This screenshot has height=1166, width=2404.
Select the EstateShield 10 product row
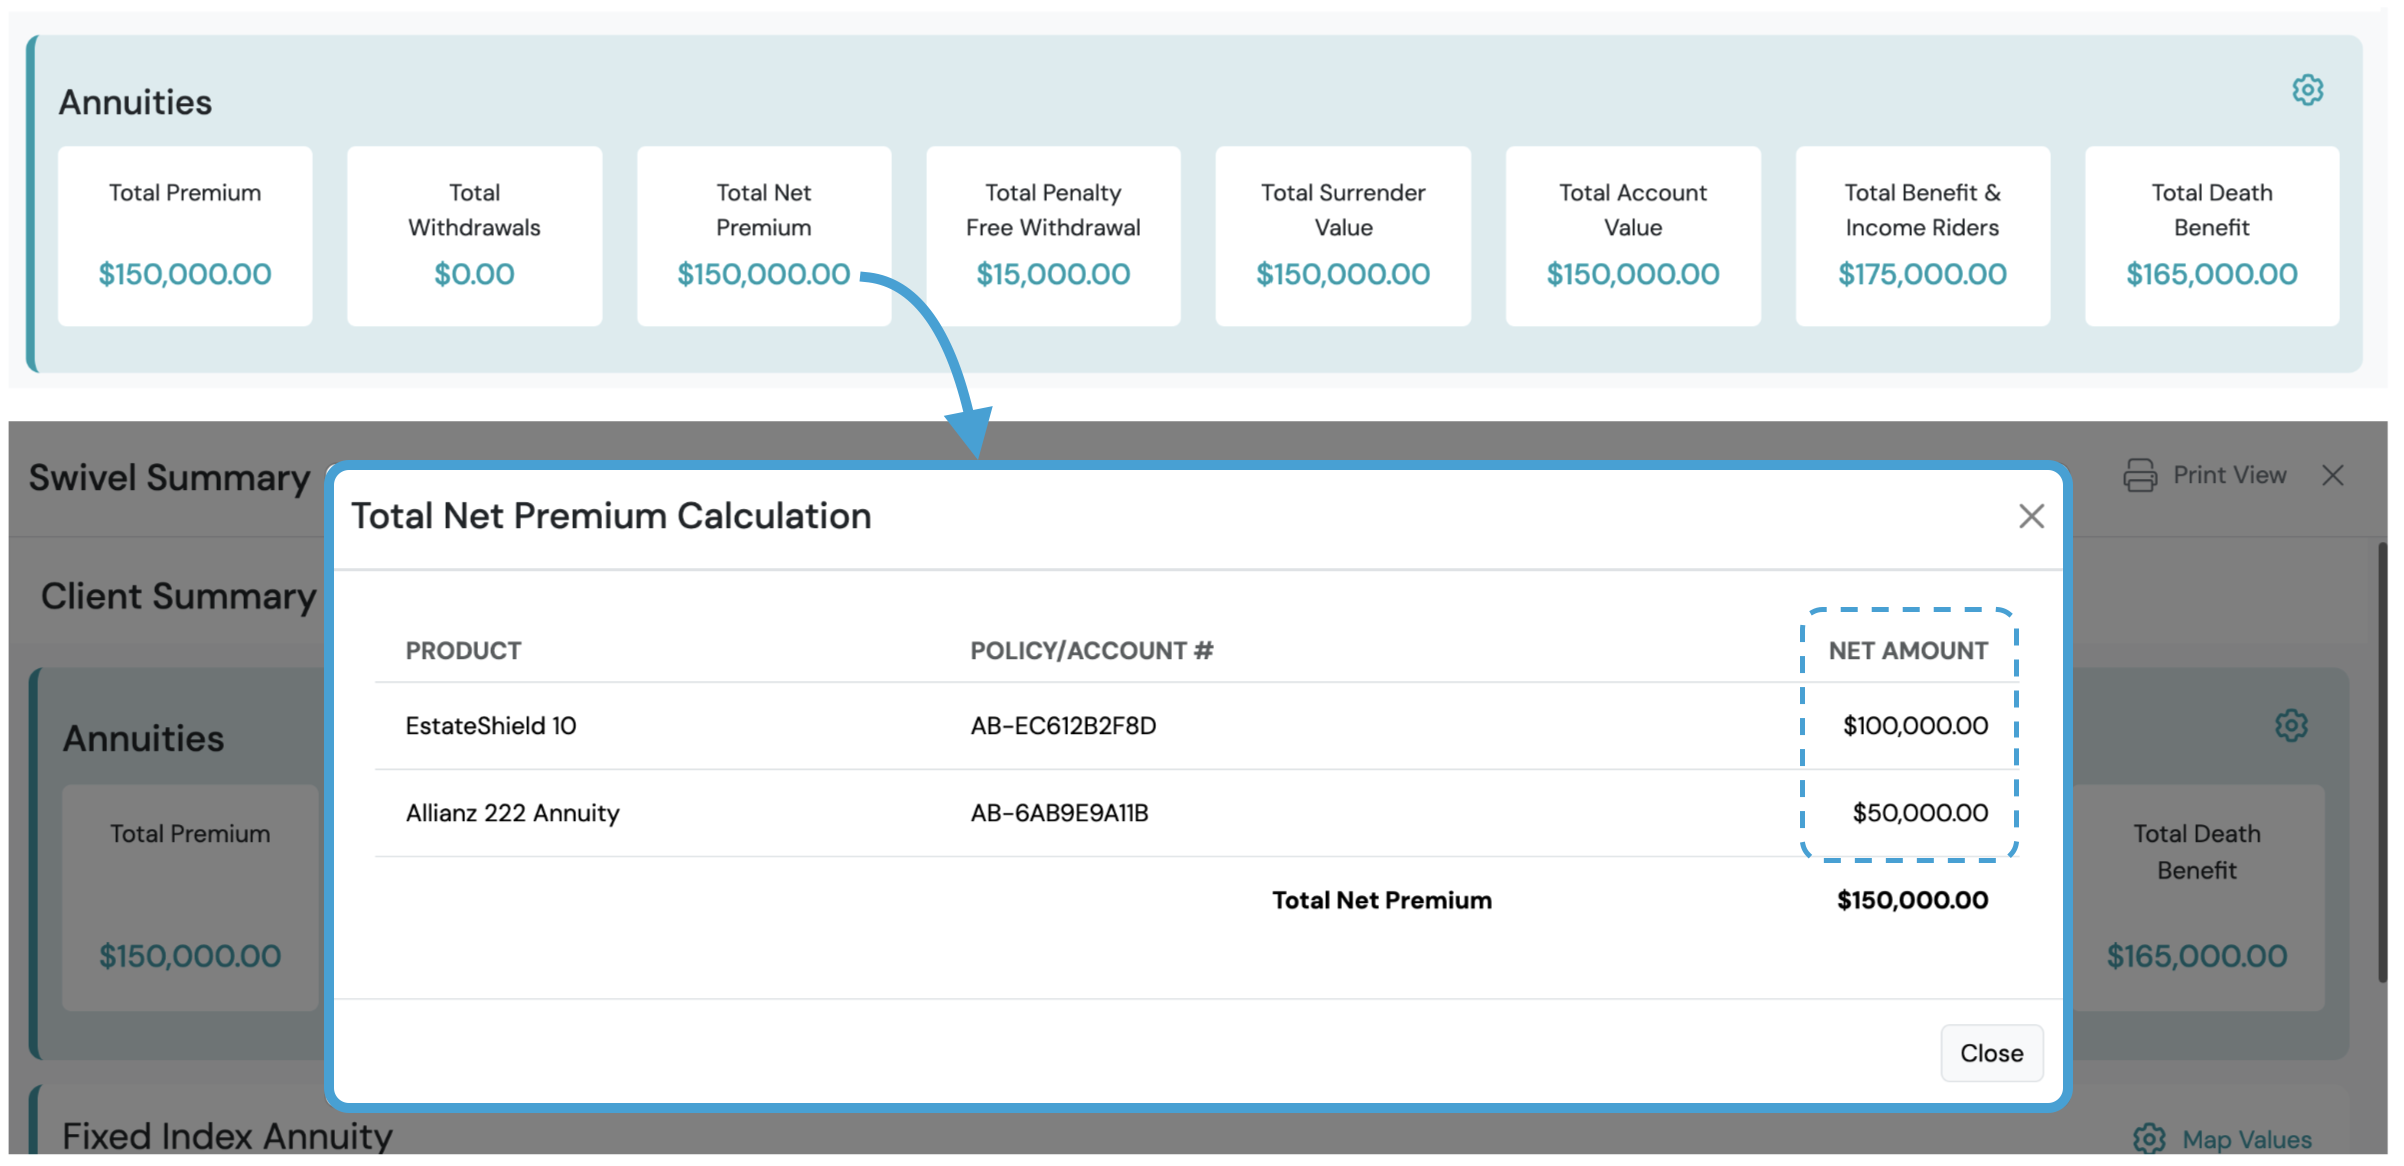pyautogui.click(x=1196, y=726)
